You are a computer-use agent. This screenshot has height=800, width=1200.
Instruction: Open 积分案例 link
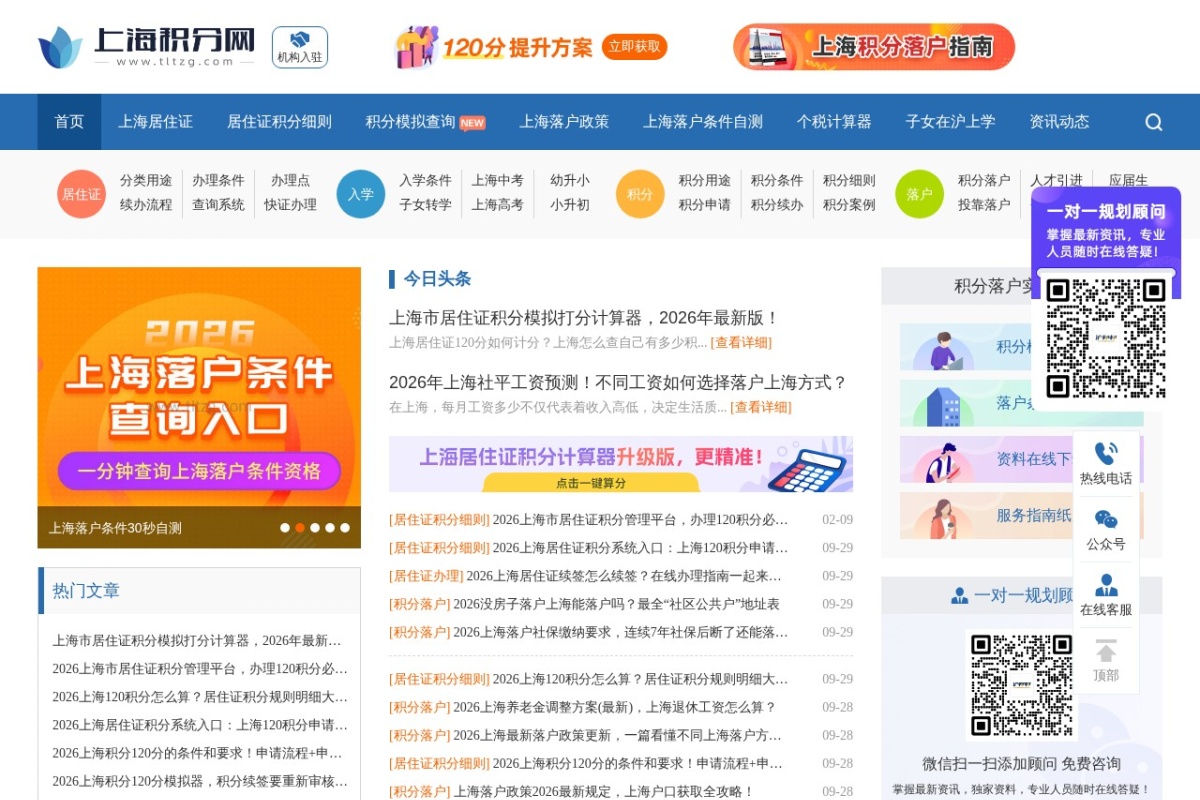(849, 205)
